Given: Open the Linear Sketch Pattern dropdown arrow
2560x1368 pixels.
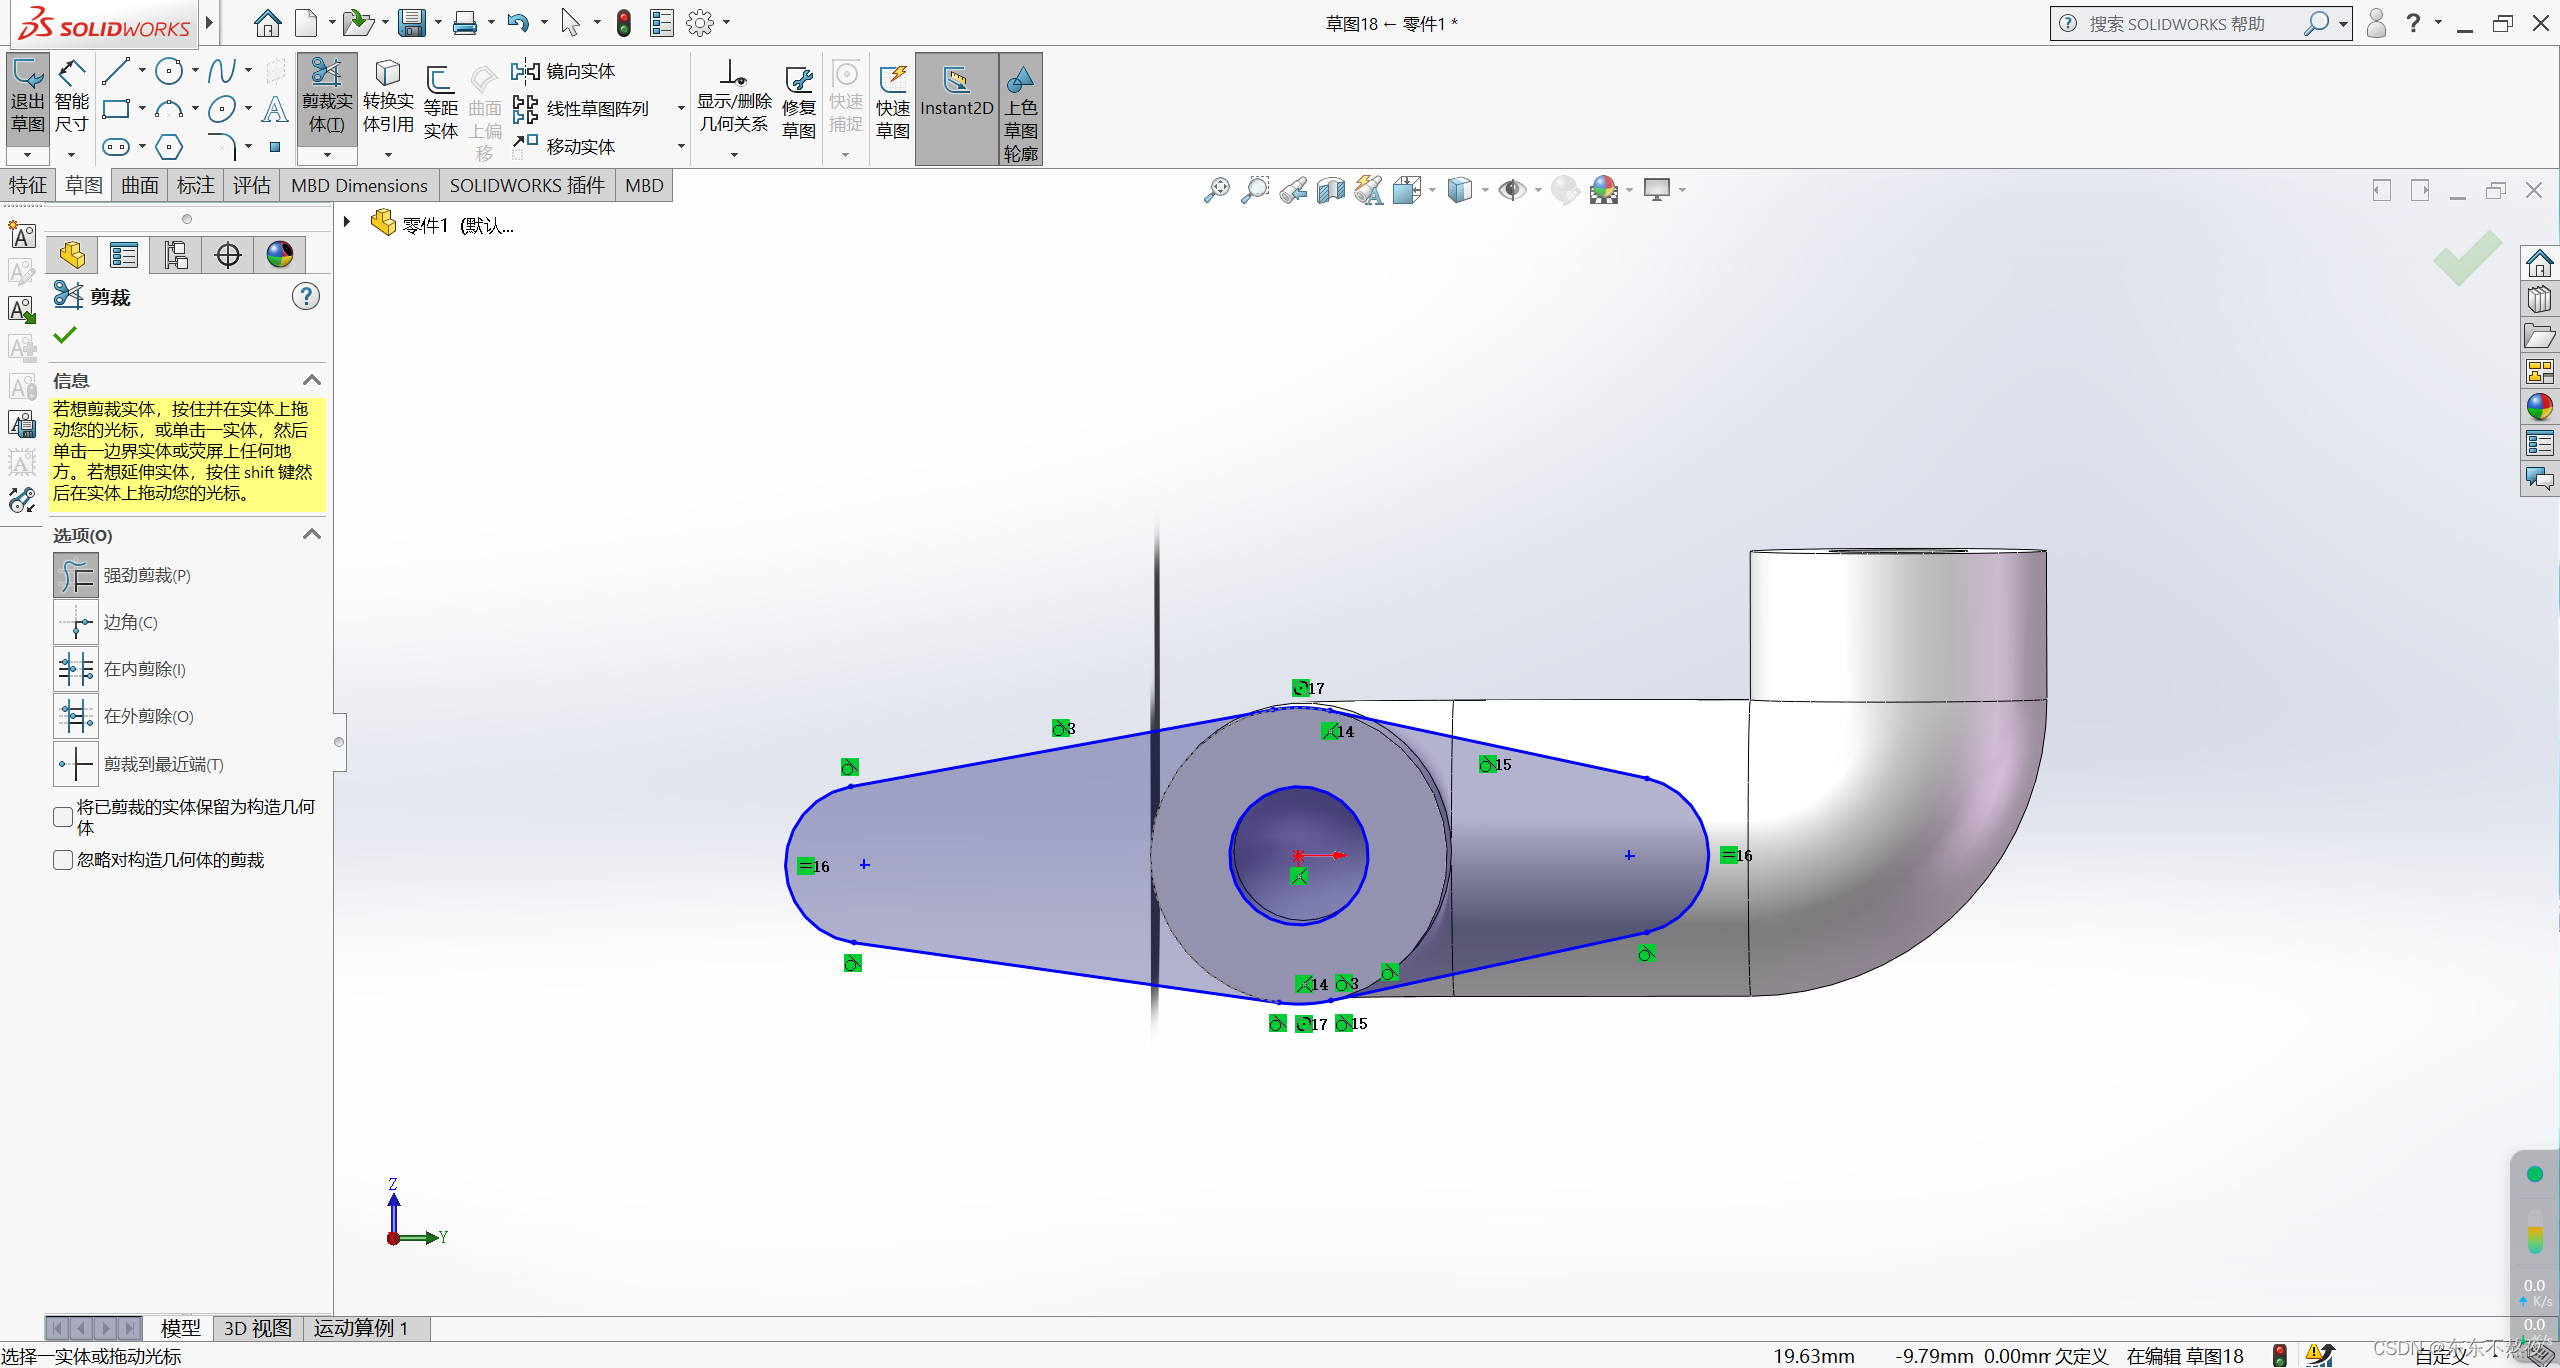Looking at the screenshot, I should pyautogui.click(x=681, y=108).
